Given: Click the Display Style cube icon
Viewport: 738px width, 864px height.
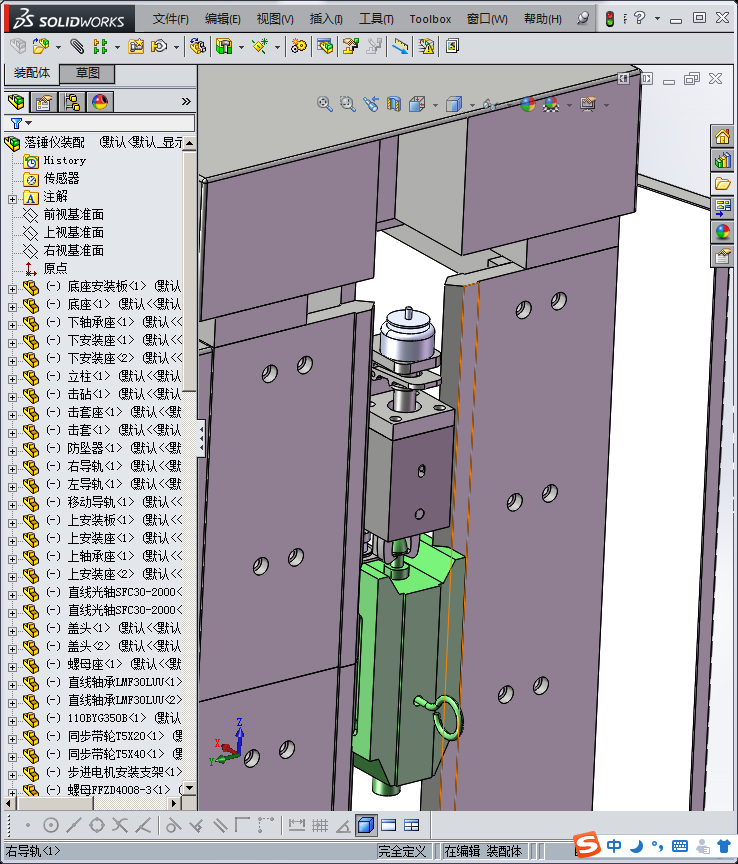Looking at the screenshot, I should 454,104.
